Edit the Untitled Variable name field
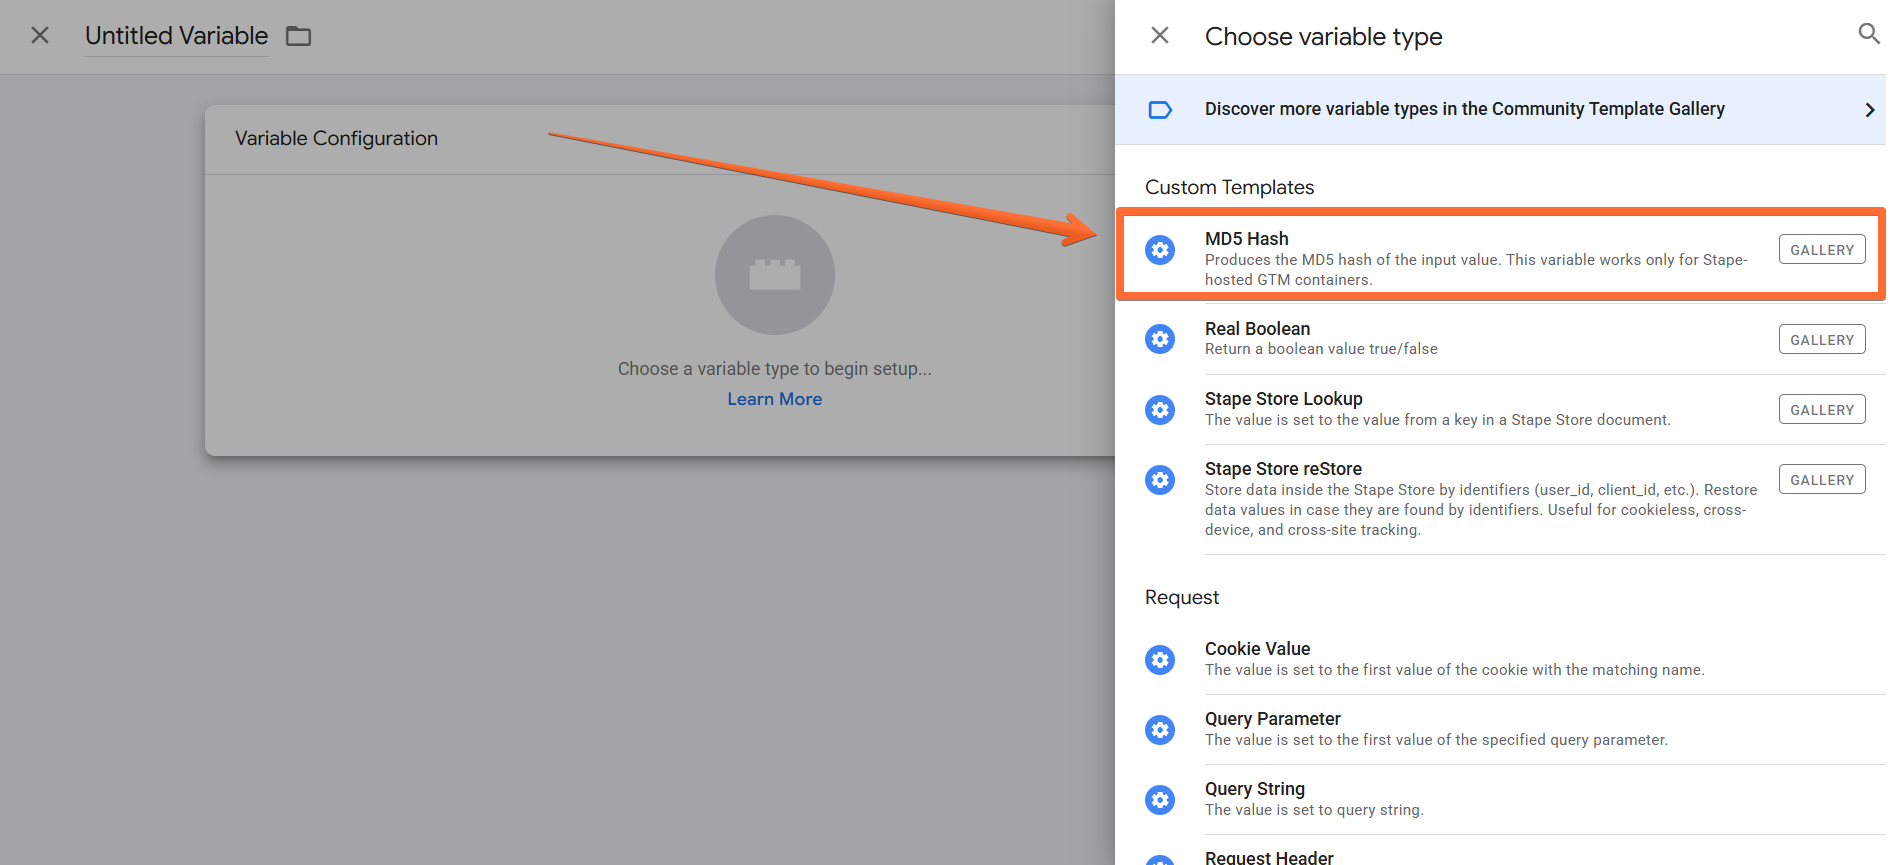 [177, 36]
